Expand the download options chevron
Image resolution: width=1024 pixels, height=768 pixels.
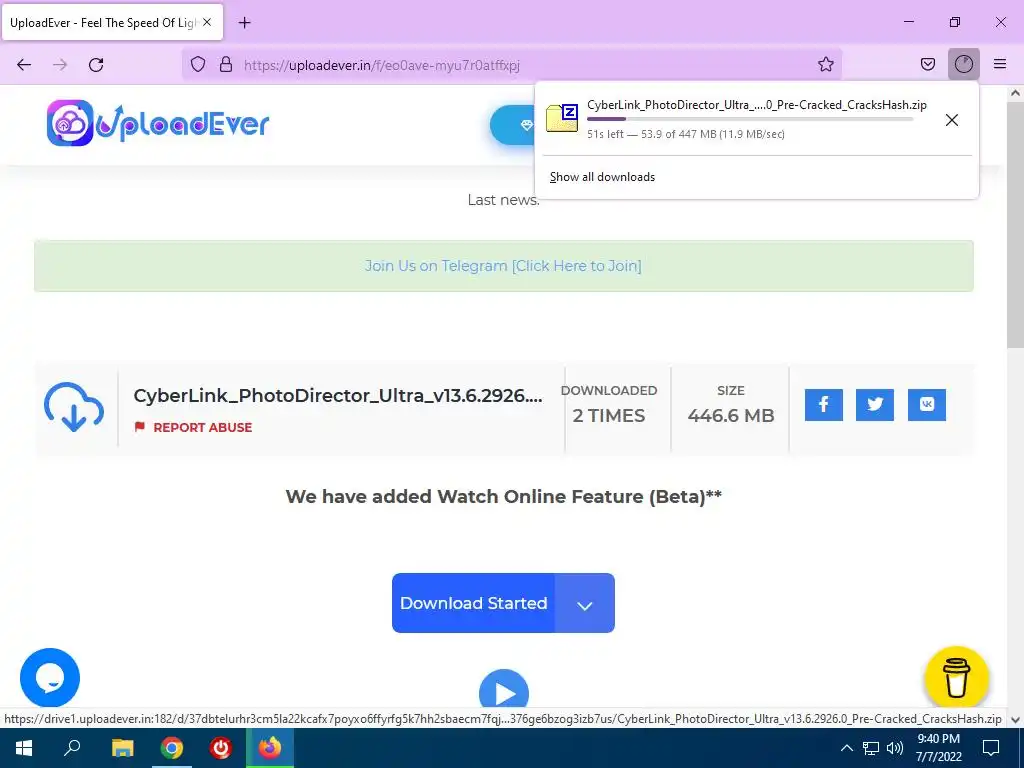tap(584, 604)
